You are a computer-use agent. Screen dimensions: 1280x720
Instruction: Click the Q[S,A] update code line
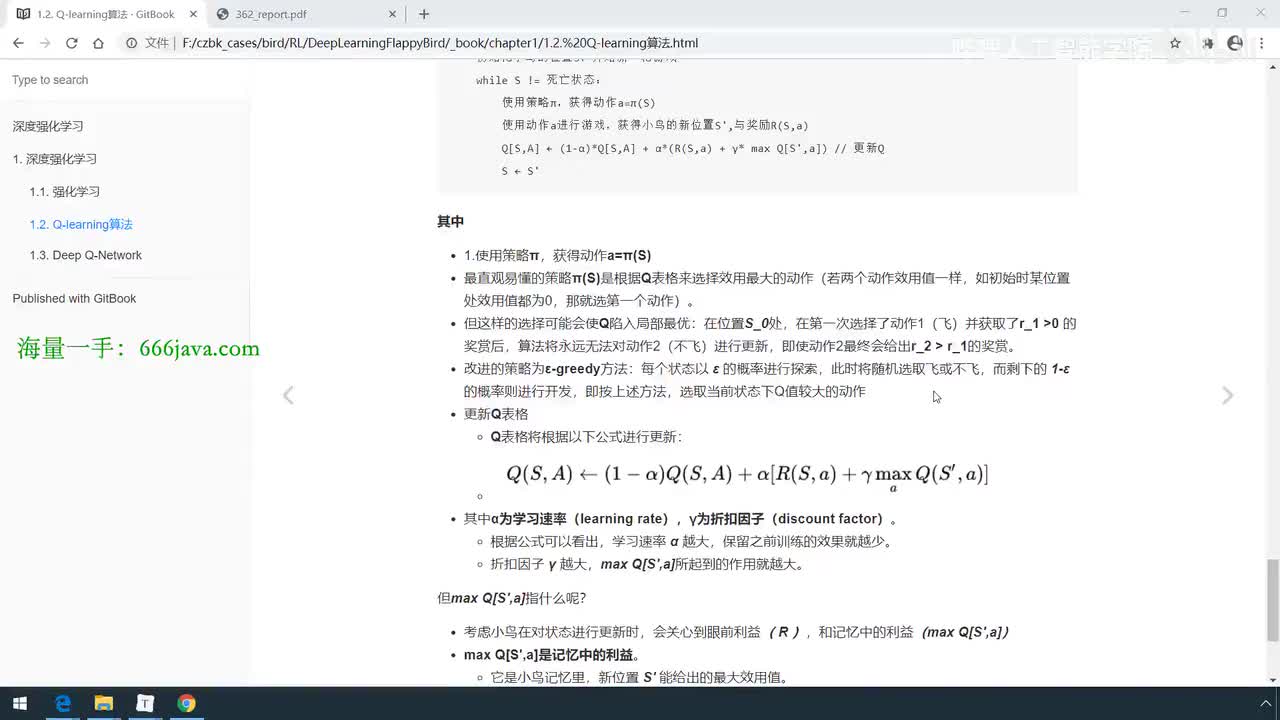(693, 148)
